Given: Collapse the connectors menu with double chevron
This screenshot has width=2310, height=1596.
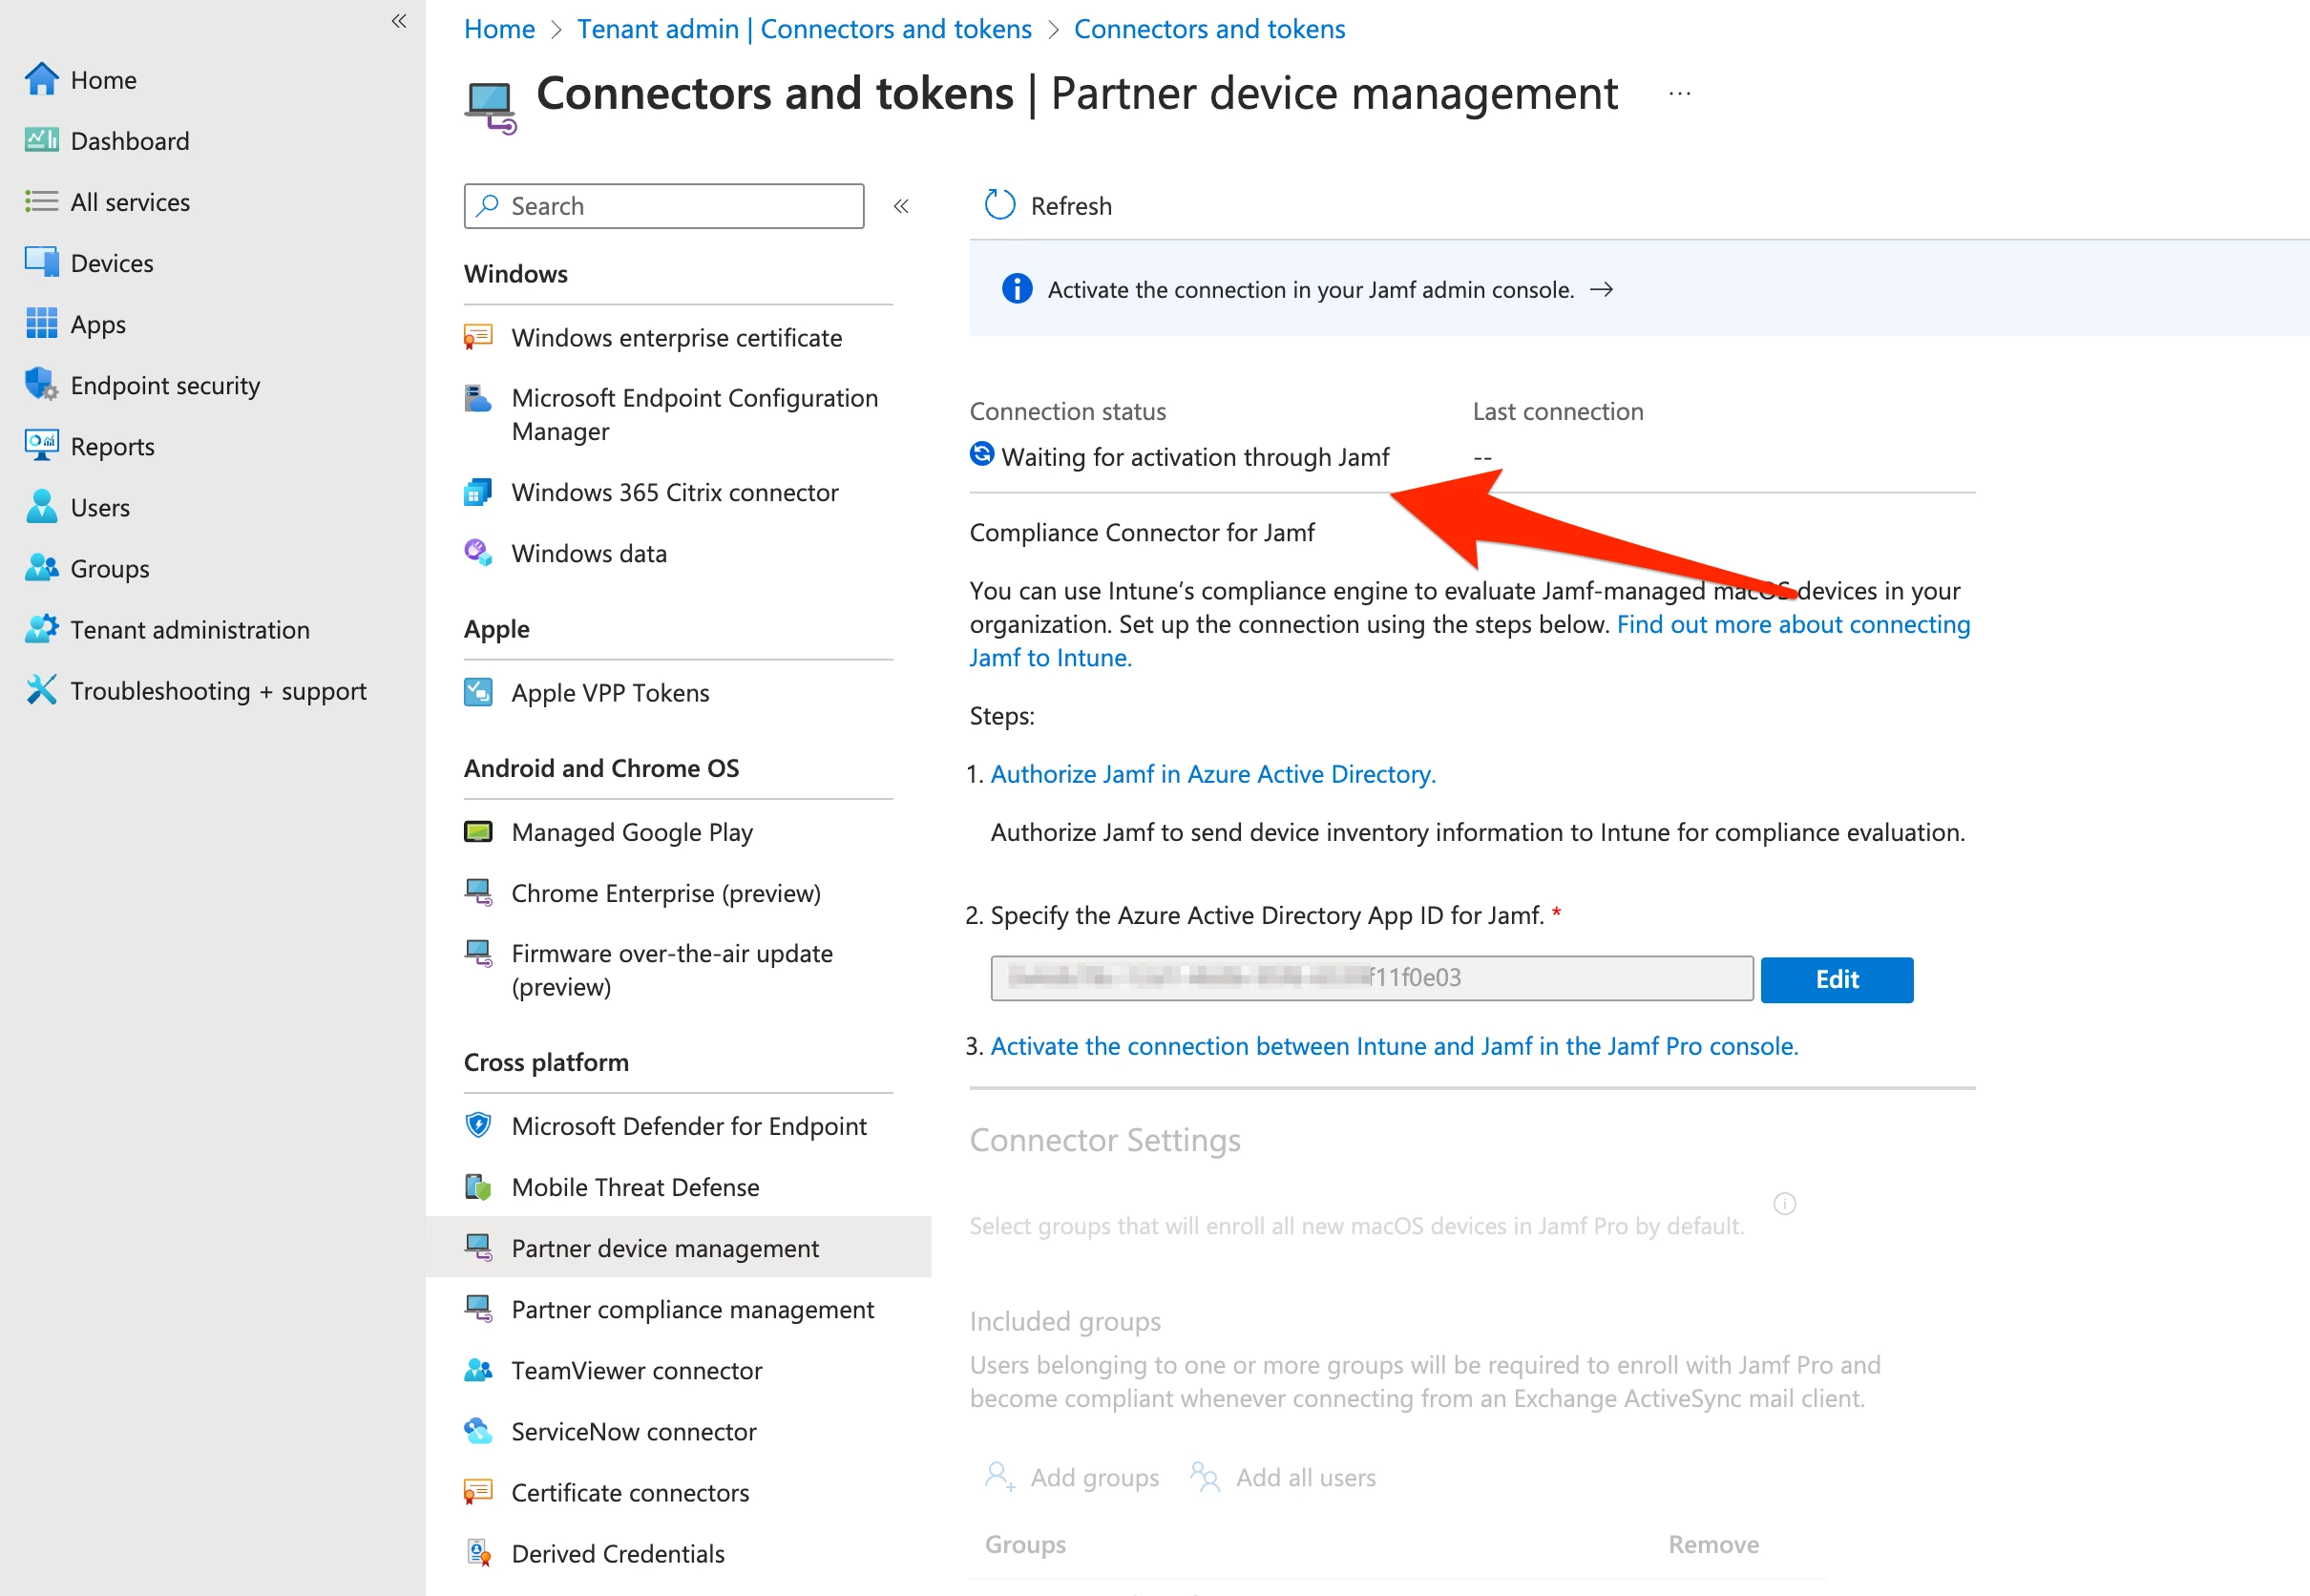Looking at the screenshot, I should pyautogui.click(x=900, y=206).
